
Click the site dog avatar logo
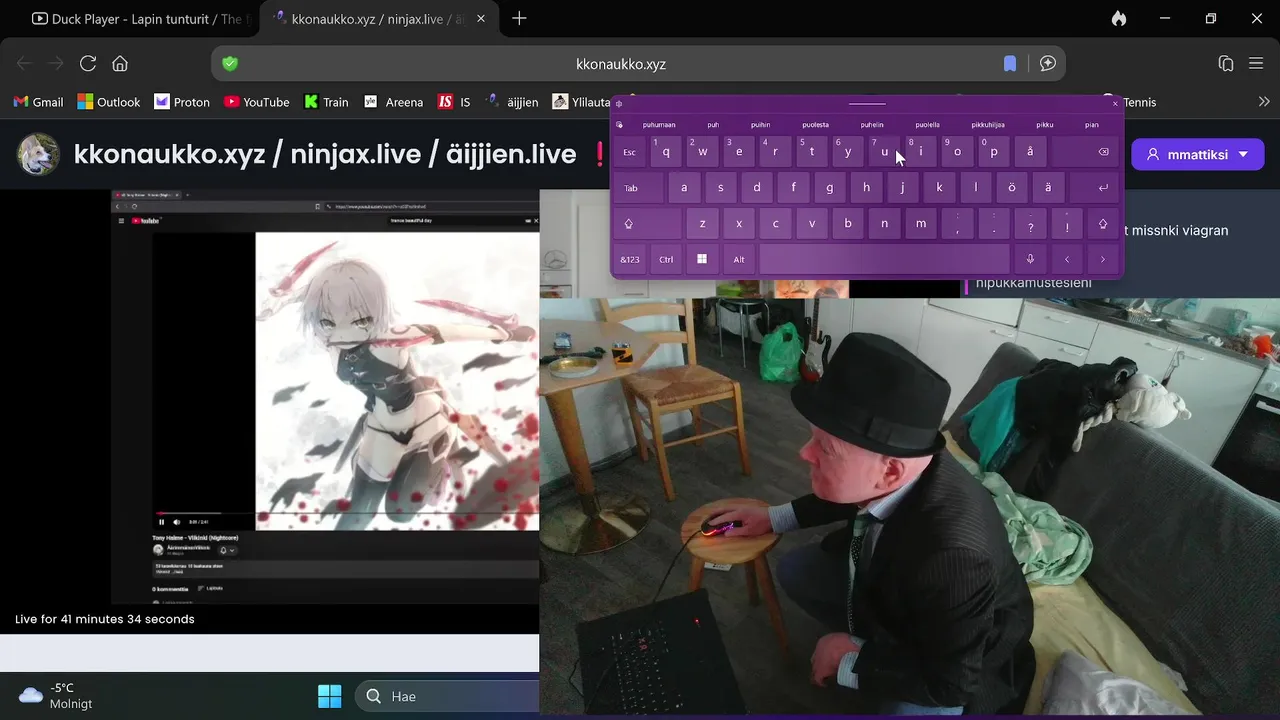click(x=38, y=154)
